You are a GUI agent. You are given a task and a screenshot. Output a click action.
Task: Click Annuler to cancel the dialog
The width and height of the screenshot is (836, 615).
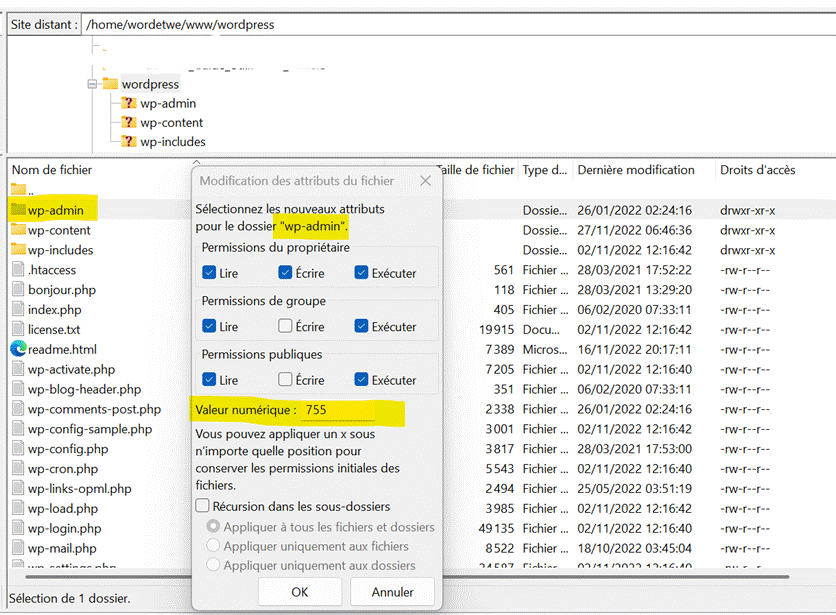pyautogui.click(x=392, y=592)
